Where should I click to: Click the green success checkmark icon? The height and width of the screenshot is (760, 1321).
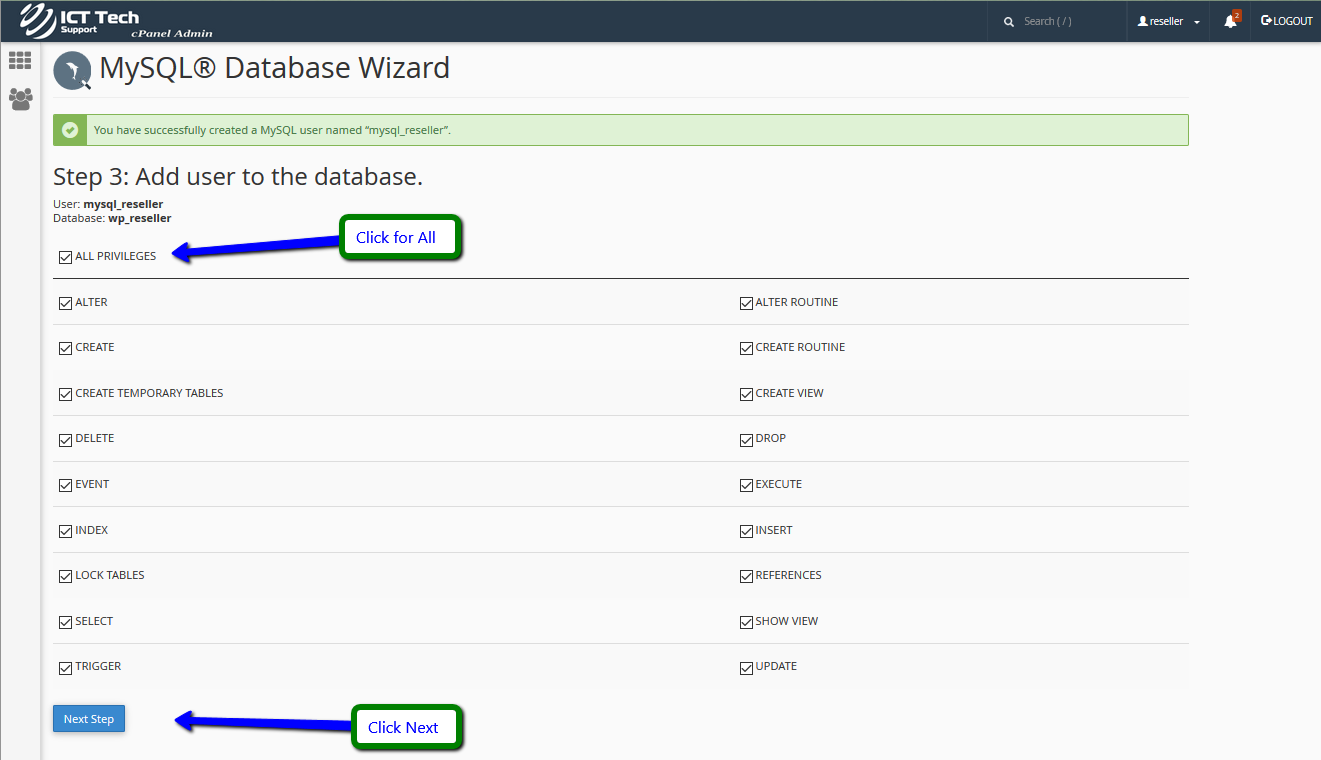tap(69, 130)
